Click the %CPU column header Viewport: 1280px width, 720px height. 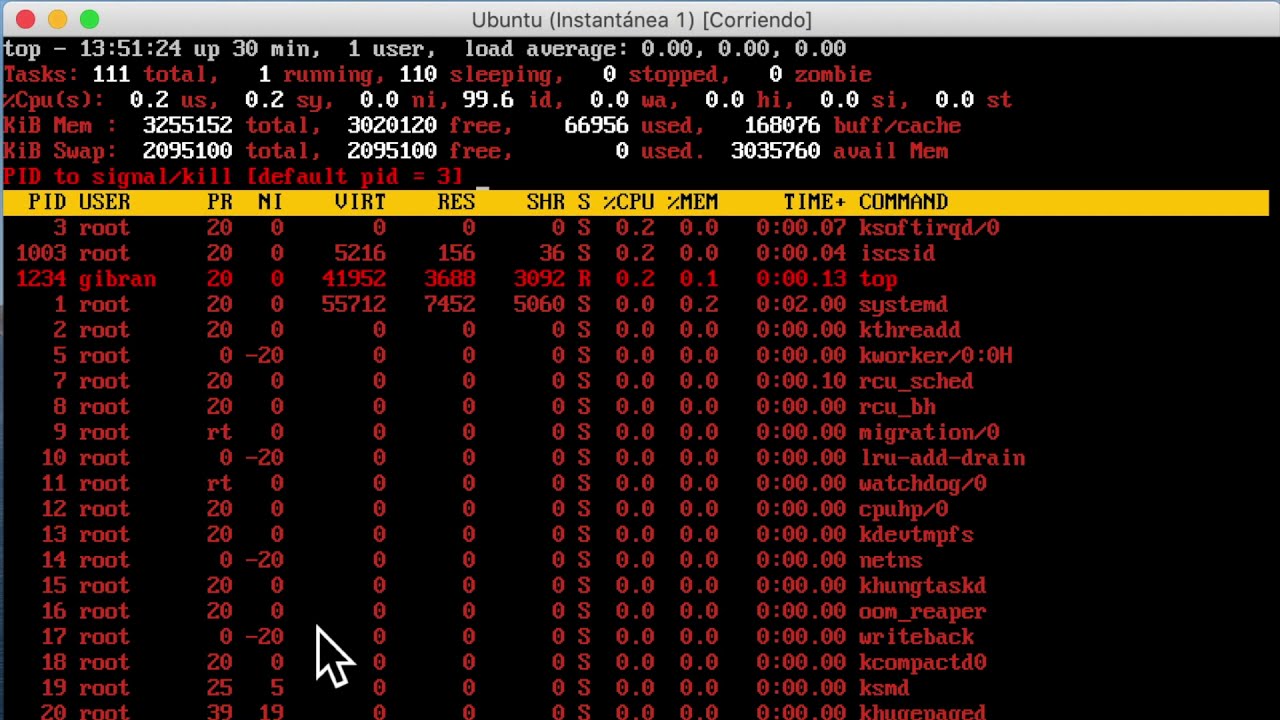coord(628,202)
